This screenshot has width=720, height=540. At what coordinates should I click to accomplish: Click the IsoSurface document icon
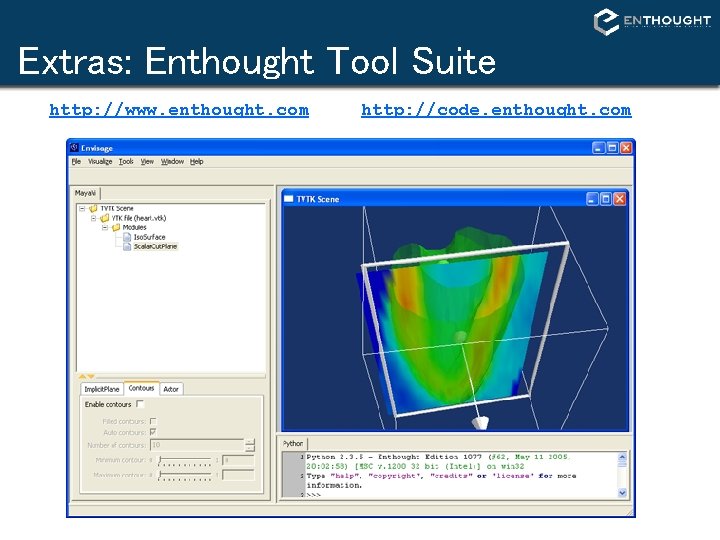point(127,237)
